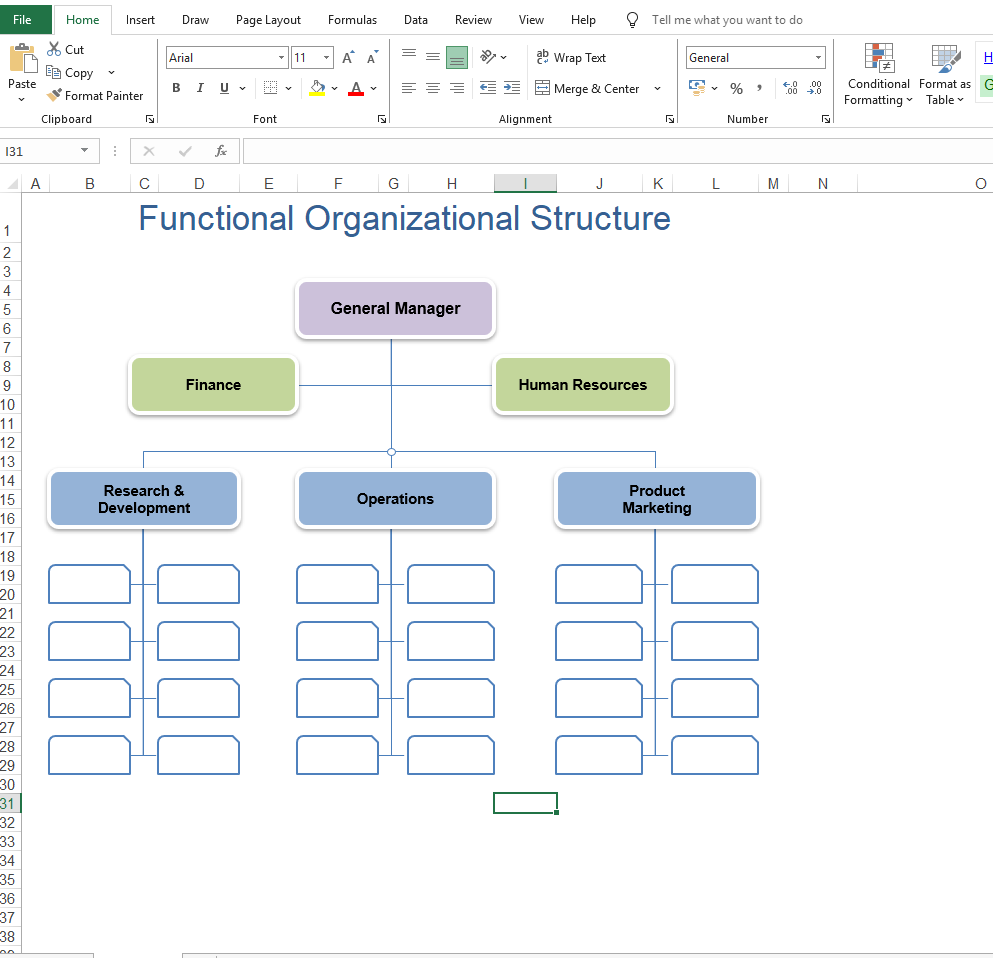Click the Insert Function fx icon
The image size is (993, 958).
[220, 151]
